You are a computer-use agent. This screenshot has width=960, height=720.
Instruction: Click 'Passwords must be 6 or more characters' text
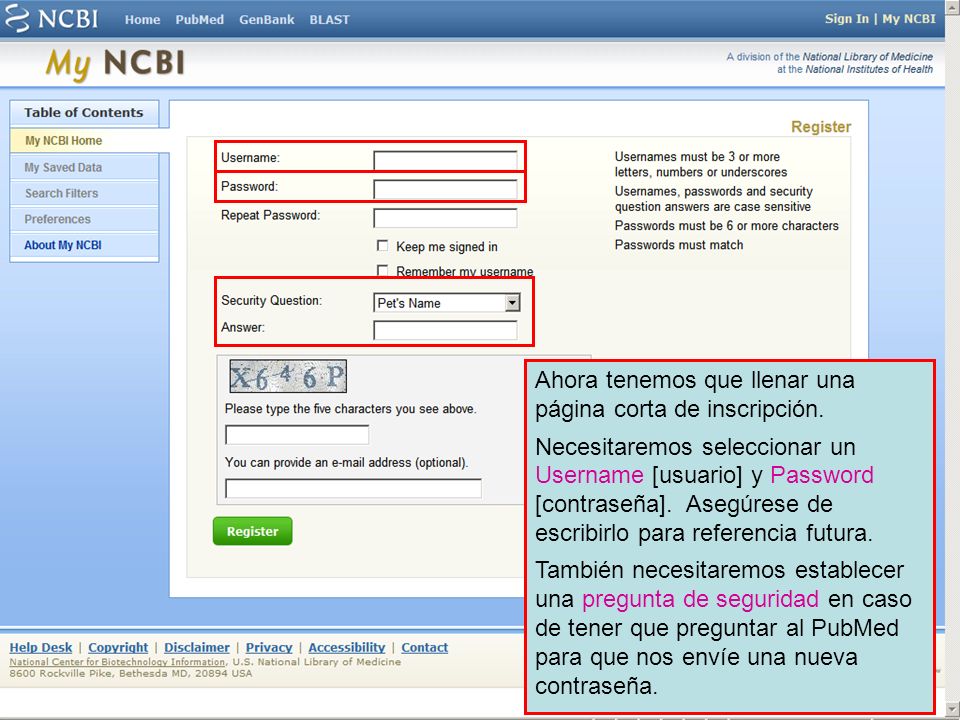[x=727, y=226]
